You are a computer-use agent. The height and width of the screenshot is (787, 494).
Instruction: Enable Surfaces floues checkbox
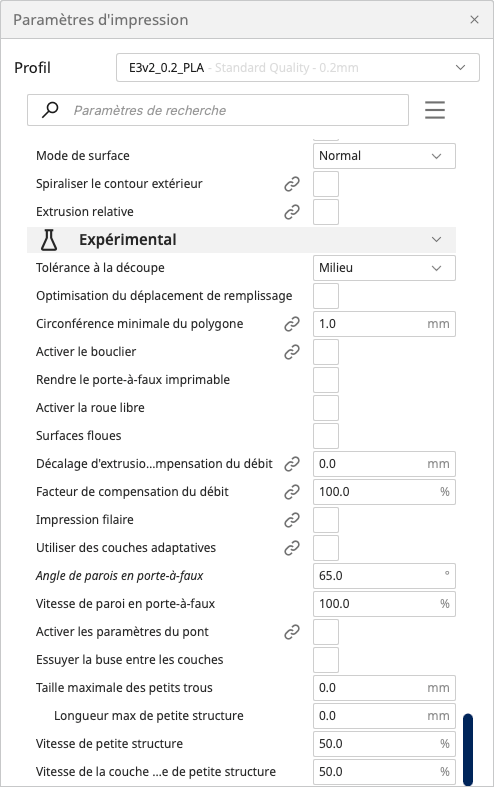[x=326, y=436]
